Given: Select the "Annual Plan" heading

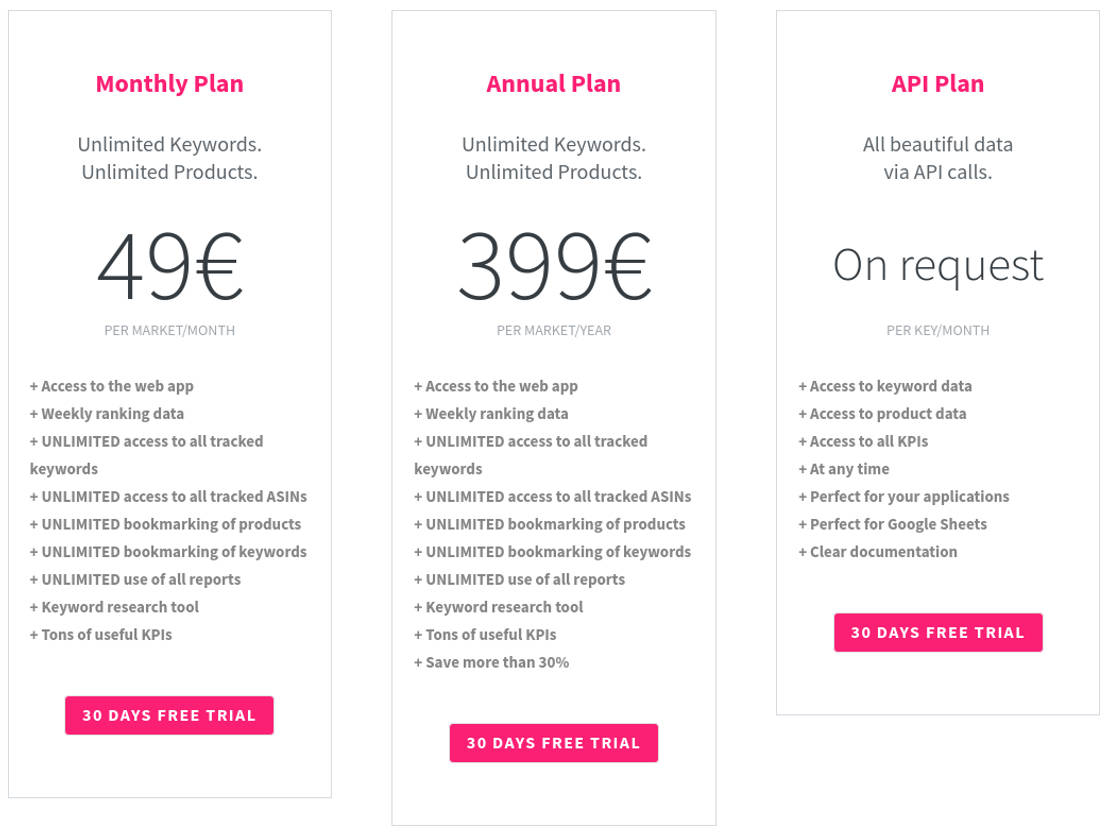Looking at the screenshot, I should coord(553,84).
